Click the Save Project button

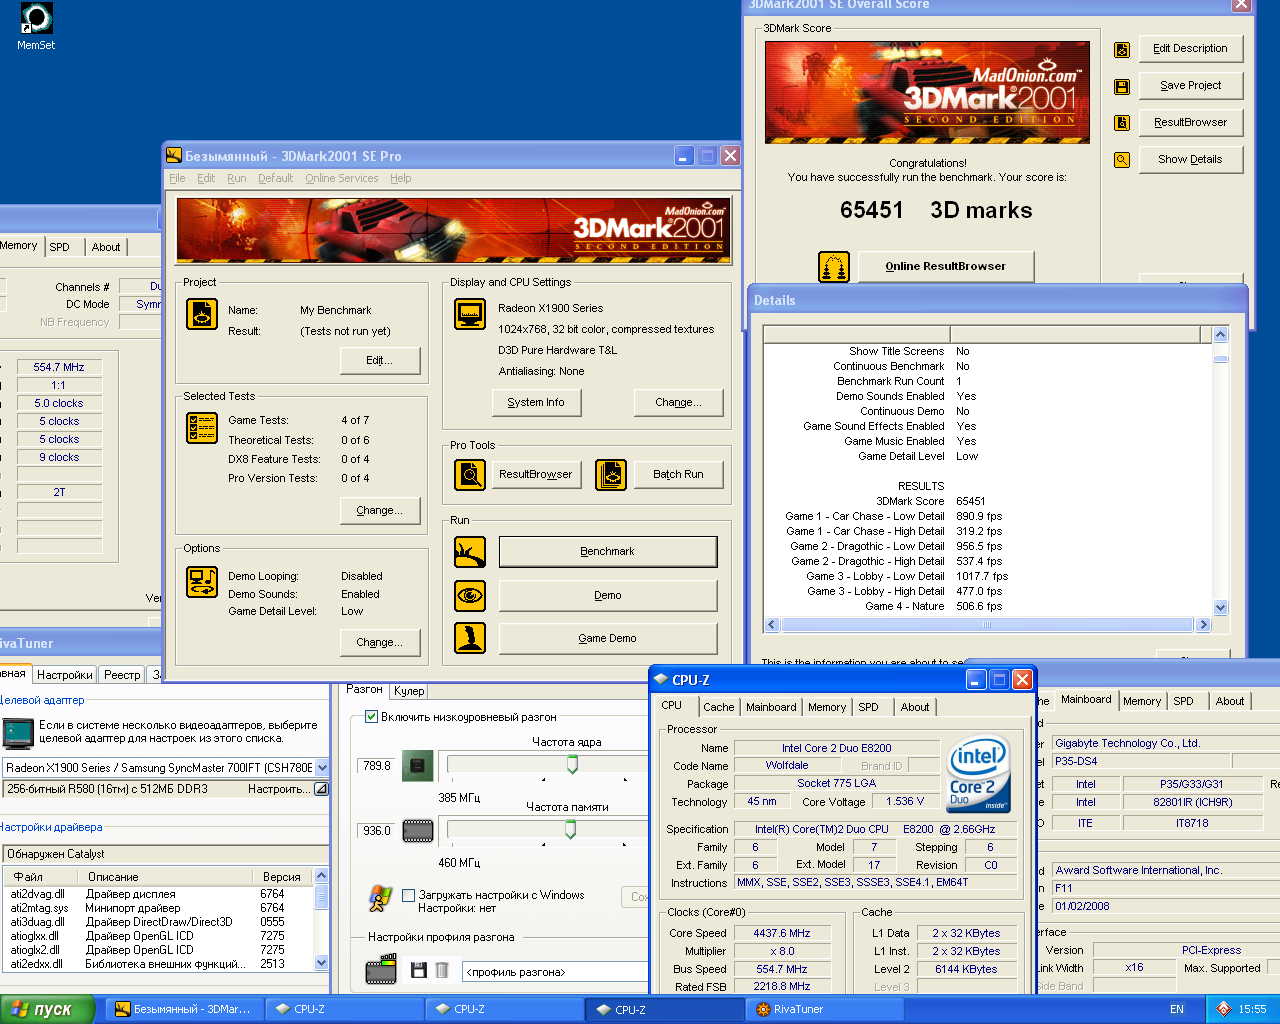[x=1190, y=86]
